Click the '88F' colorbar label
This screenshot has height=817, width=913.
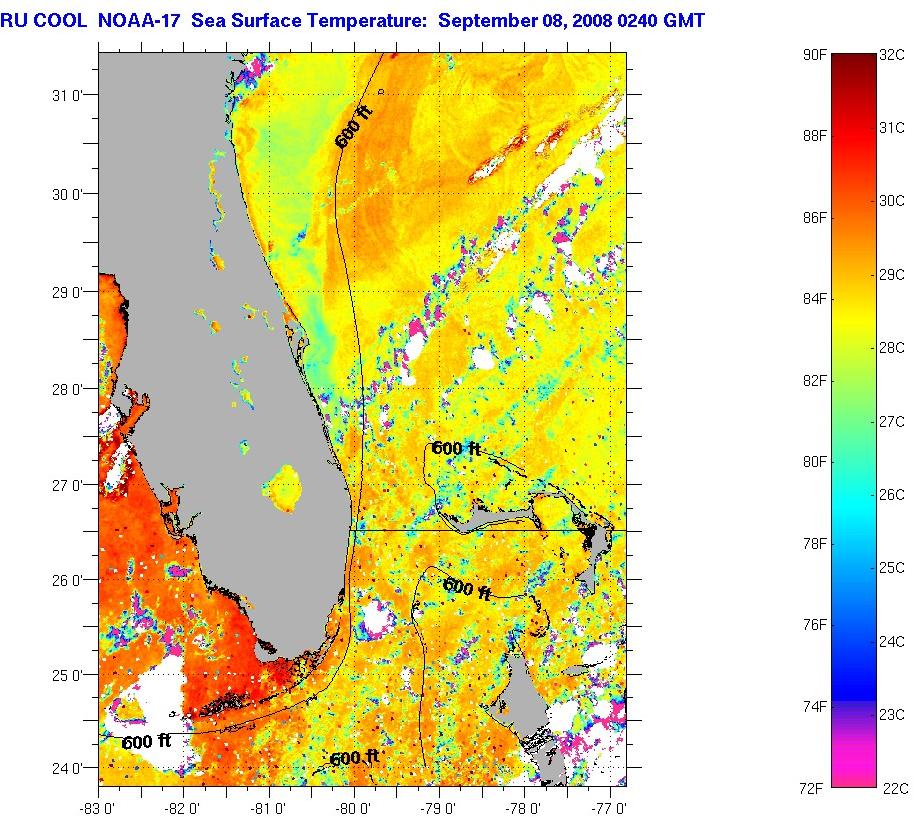[x=814, y=136]
